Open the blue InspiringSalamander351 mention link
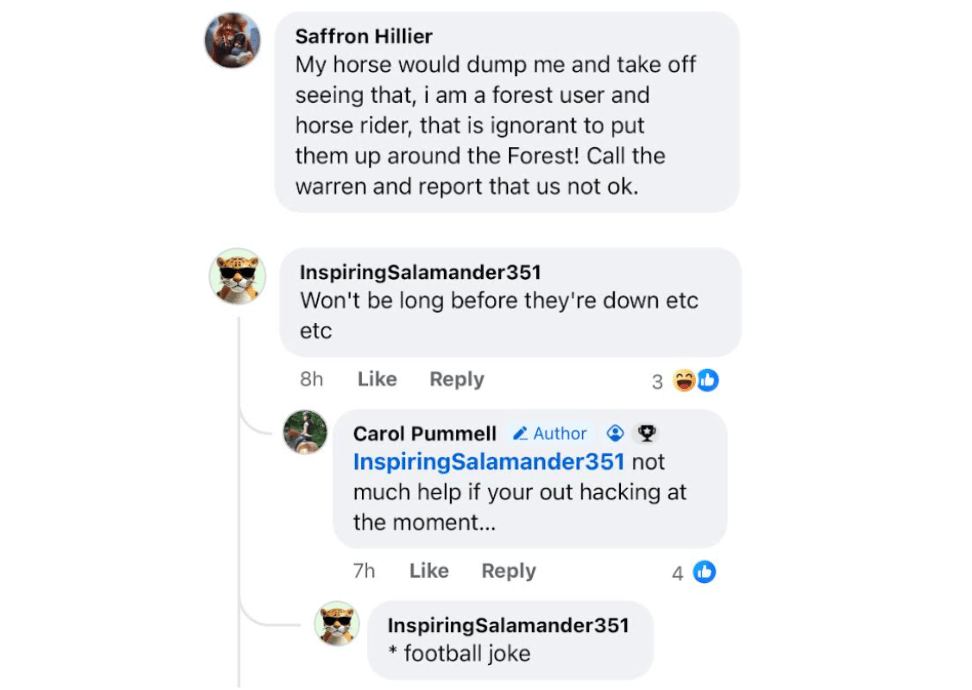 pyautogui.click(x=489, y=462)
